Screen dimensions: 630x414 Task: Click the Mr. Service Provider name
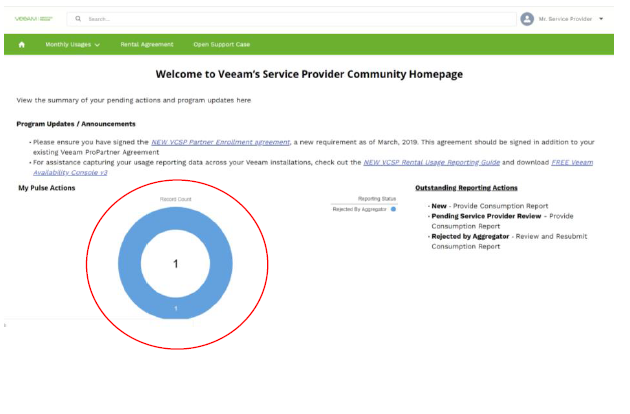(x=565, y=19)
